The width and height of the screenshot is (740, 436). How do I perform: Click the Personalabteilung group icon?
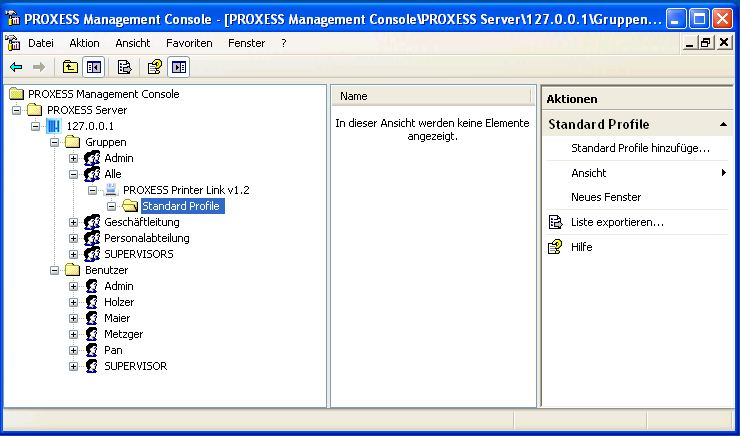pos(92,238)
